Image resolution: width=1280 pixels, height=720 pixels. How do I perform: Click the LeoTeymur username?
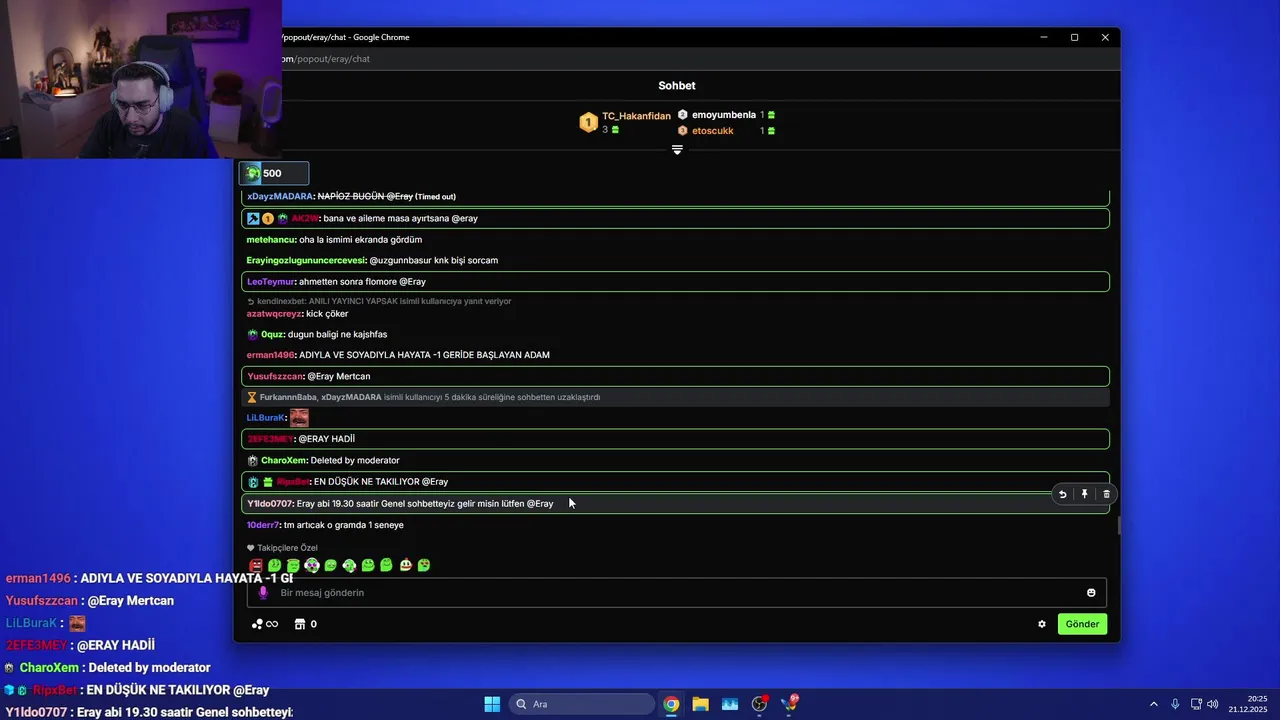coord(270,282)
